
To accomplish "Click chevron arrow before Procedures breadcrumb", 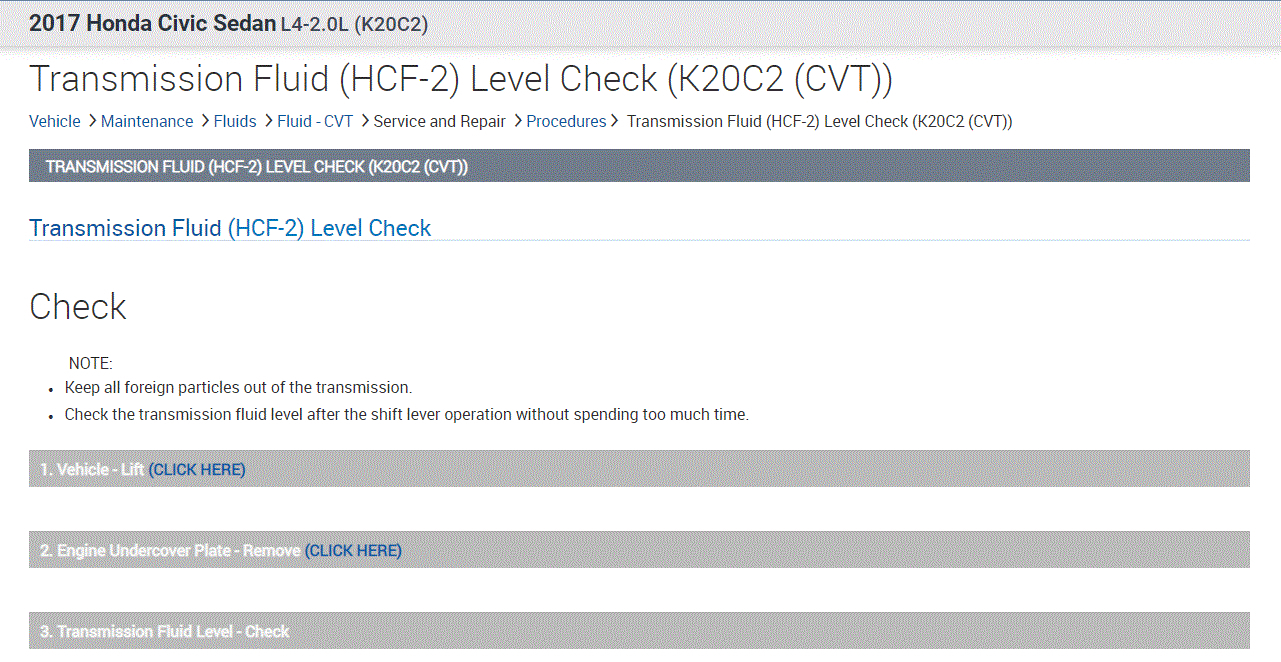I will pyautogui.click(x=518, y=121).
